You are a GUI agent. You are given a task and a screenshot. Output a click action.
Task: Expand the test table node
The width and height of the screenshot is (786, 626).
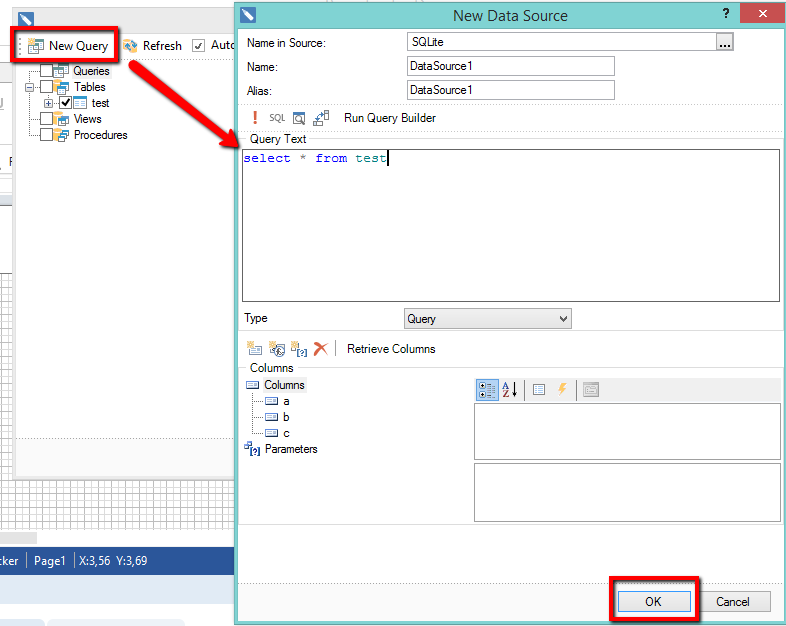(x=48, y=103)
